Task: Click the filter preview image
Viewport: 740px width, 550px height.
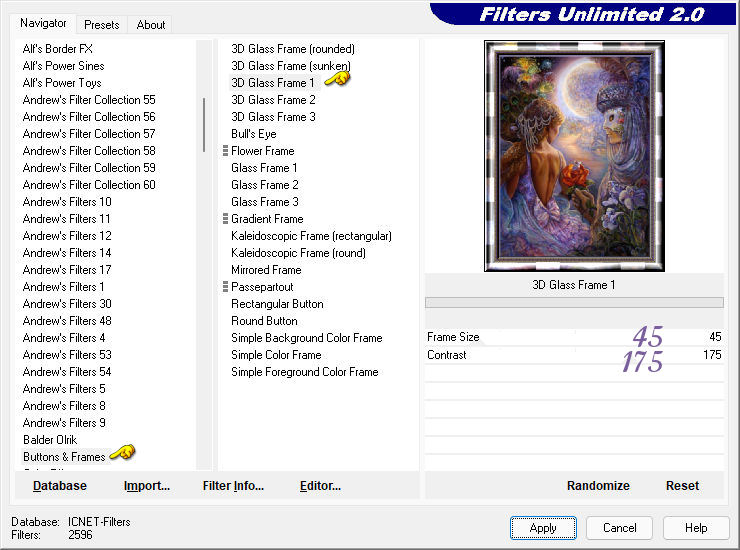Action: click(x=574, y=156)
